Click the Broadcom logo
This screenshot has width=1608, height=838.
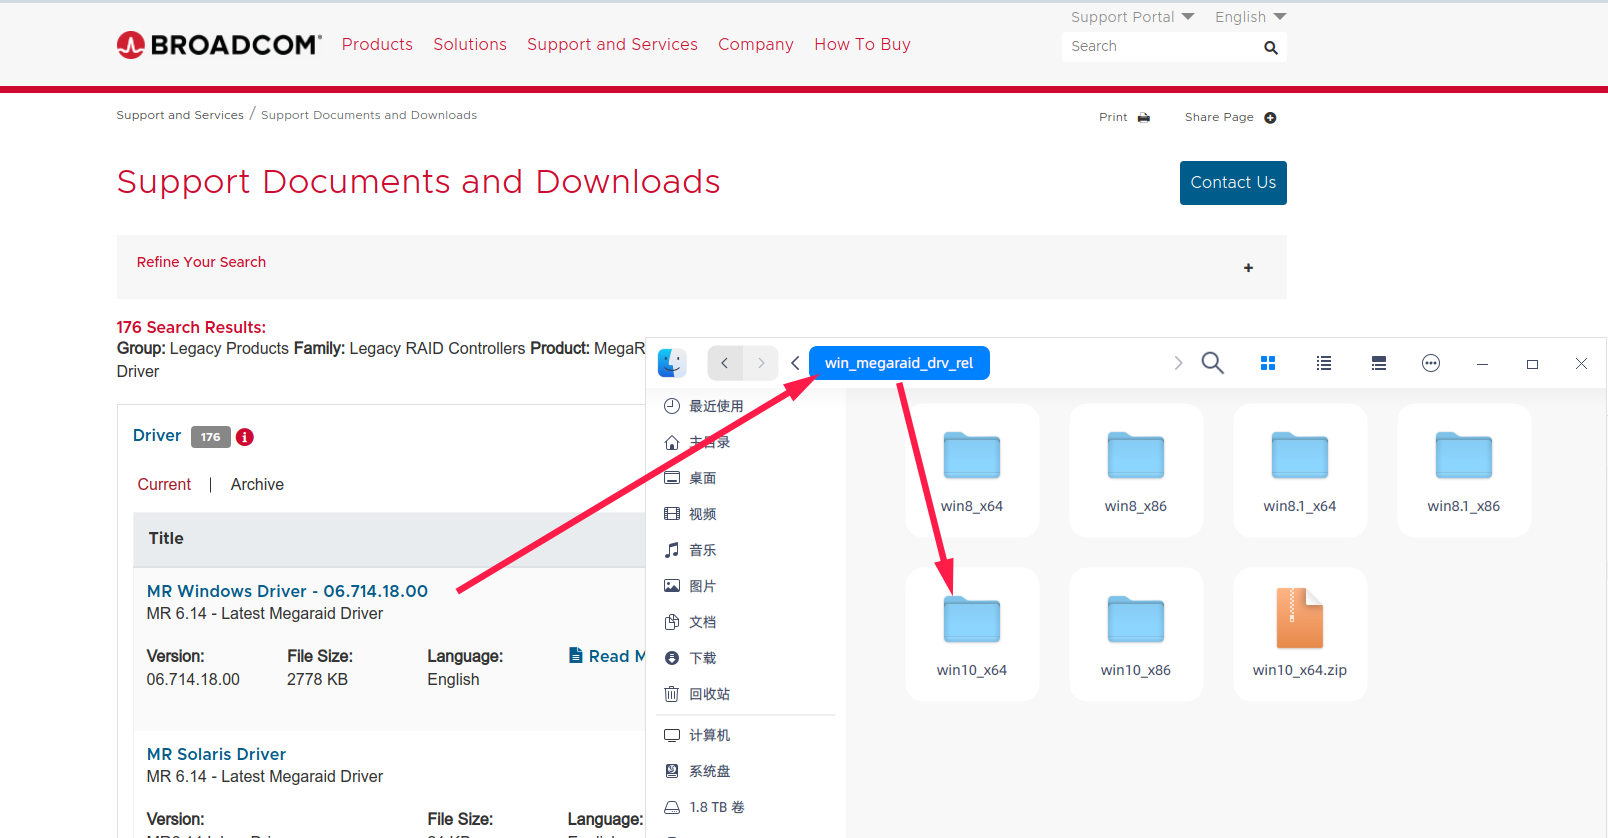coord(219,45)
